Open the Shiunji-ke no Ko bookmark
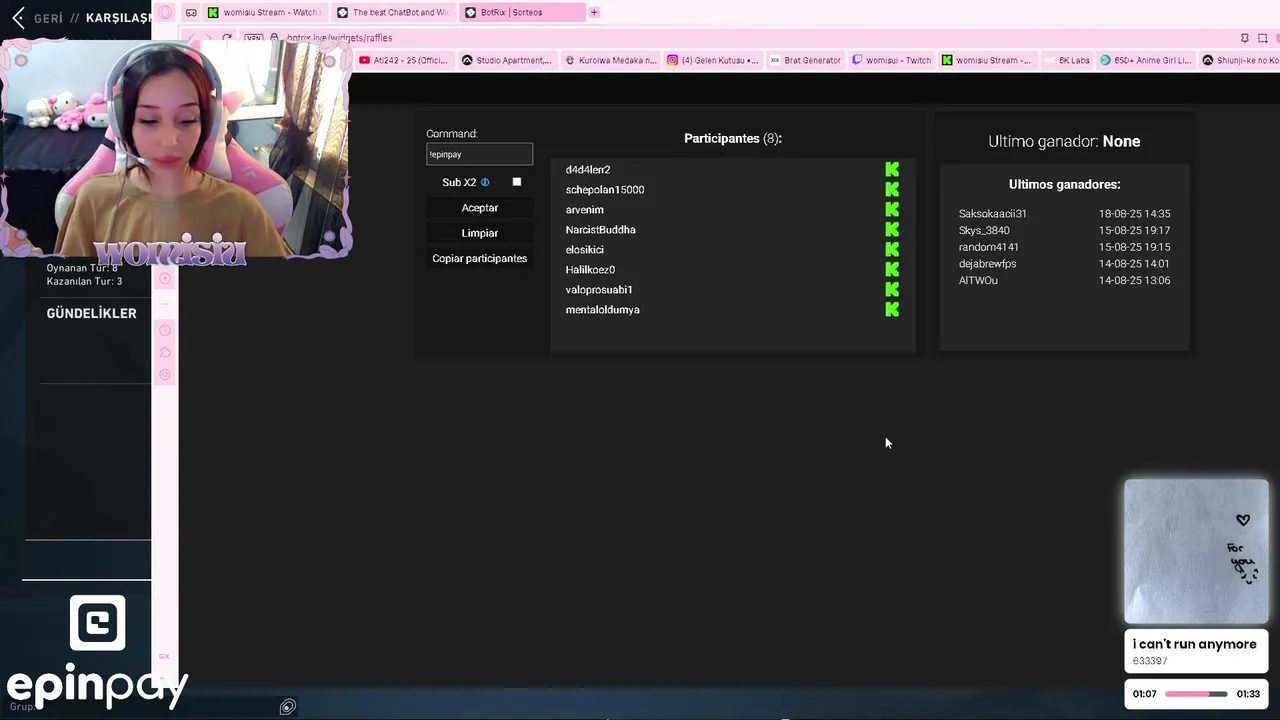Image resolution: width=1280 pixels, height=720 pixels. point(1240,60)
